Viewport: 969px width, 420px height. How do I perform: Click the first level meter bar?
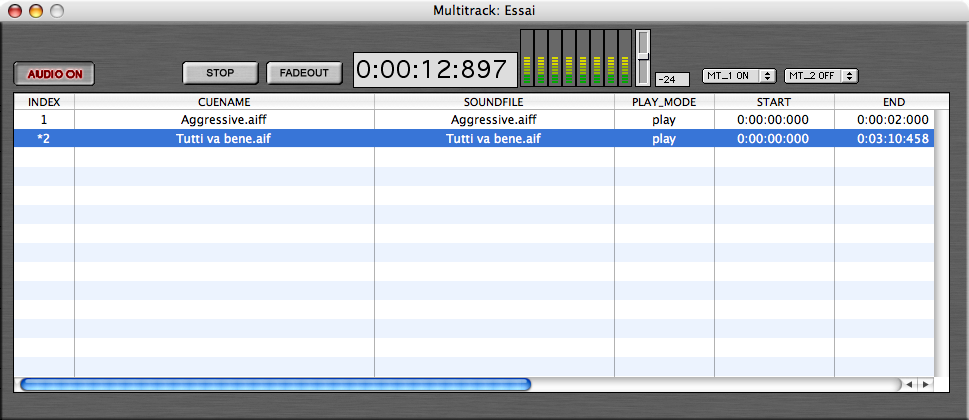coord(527,57)
